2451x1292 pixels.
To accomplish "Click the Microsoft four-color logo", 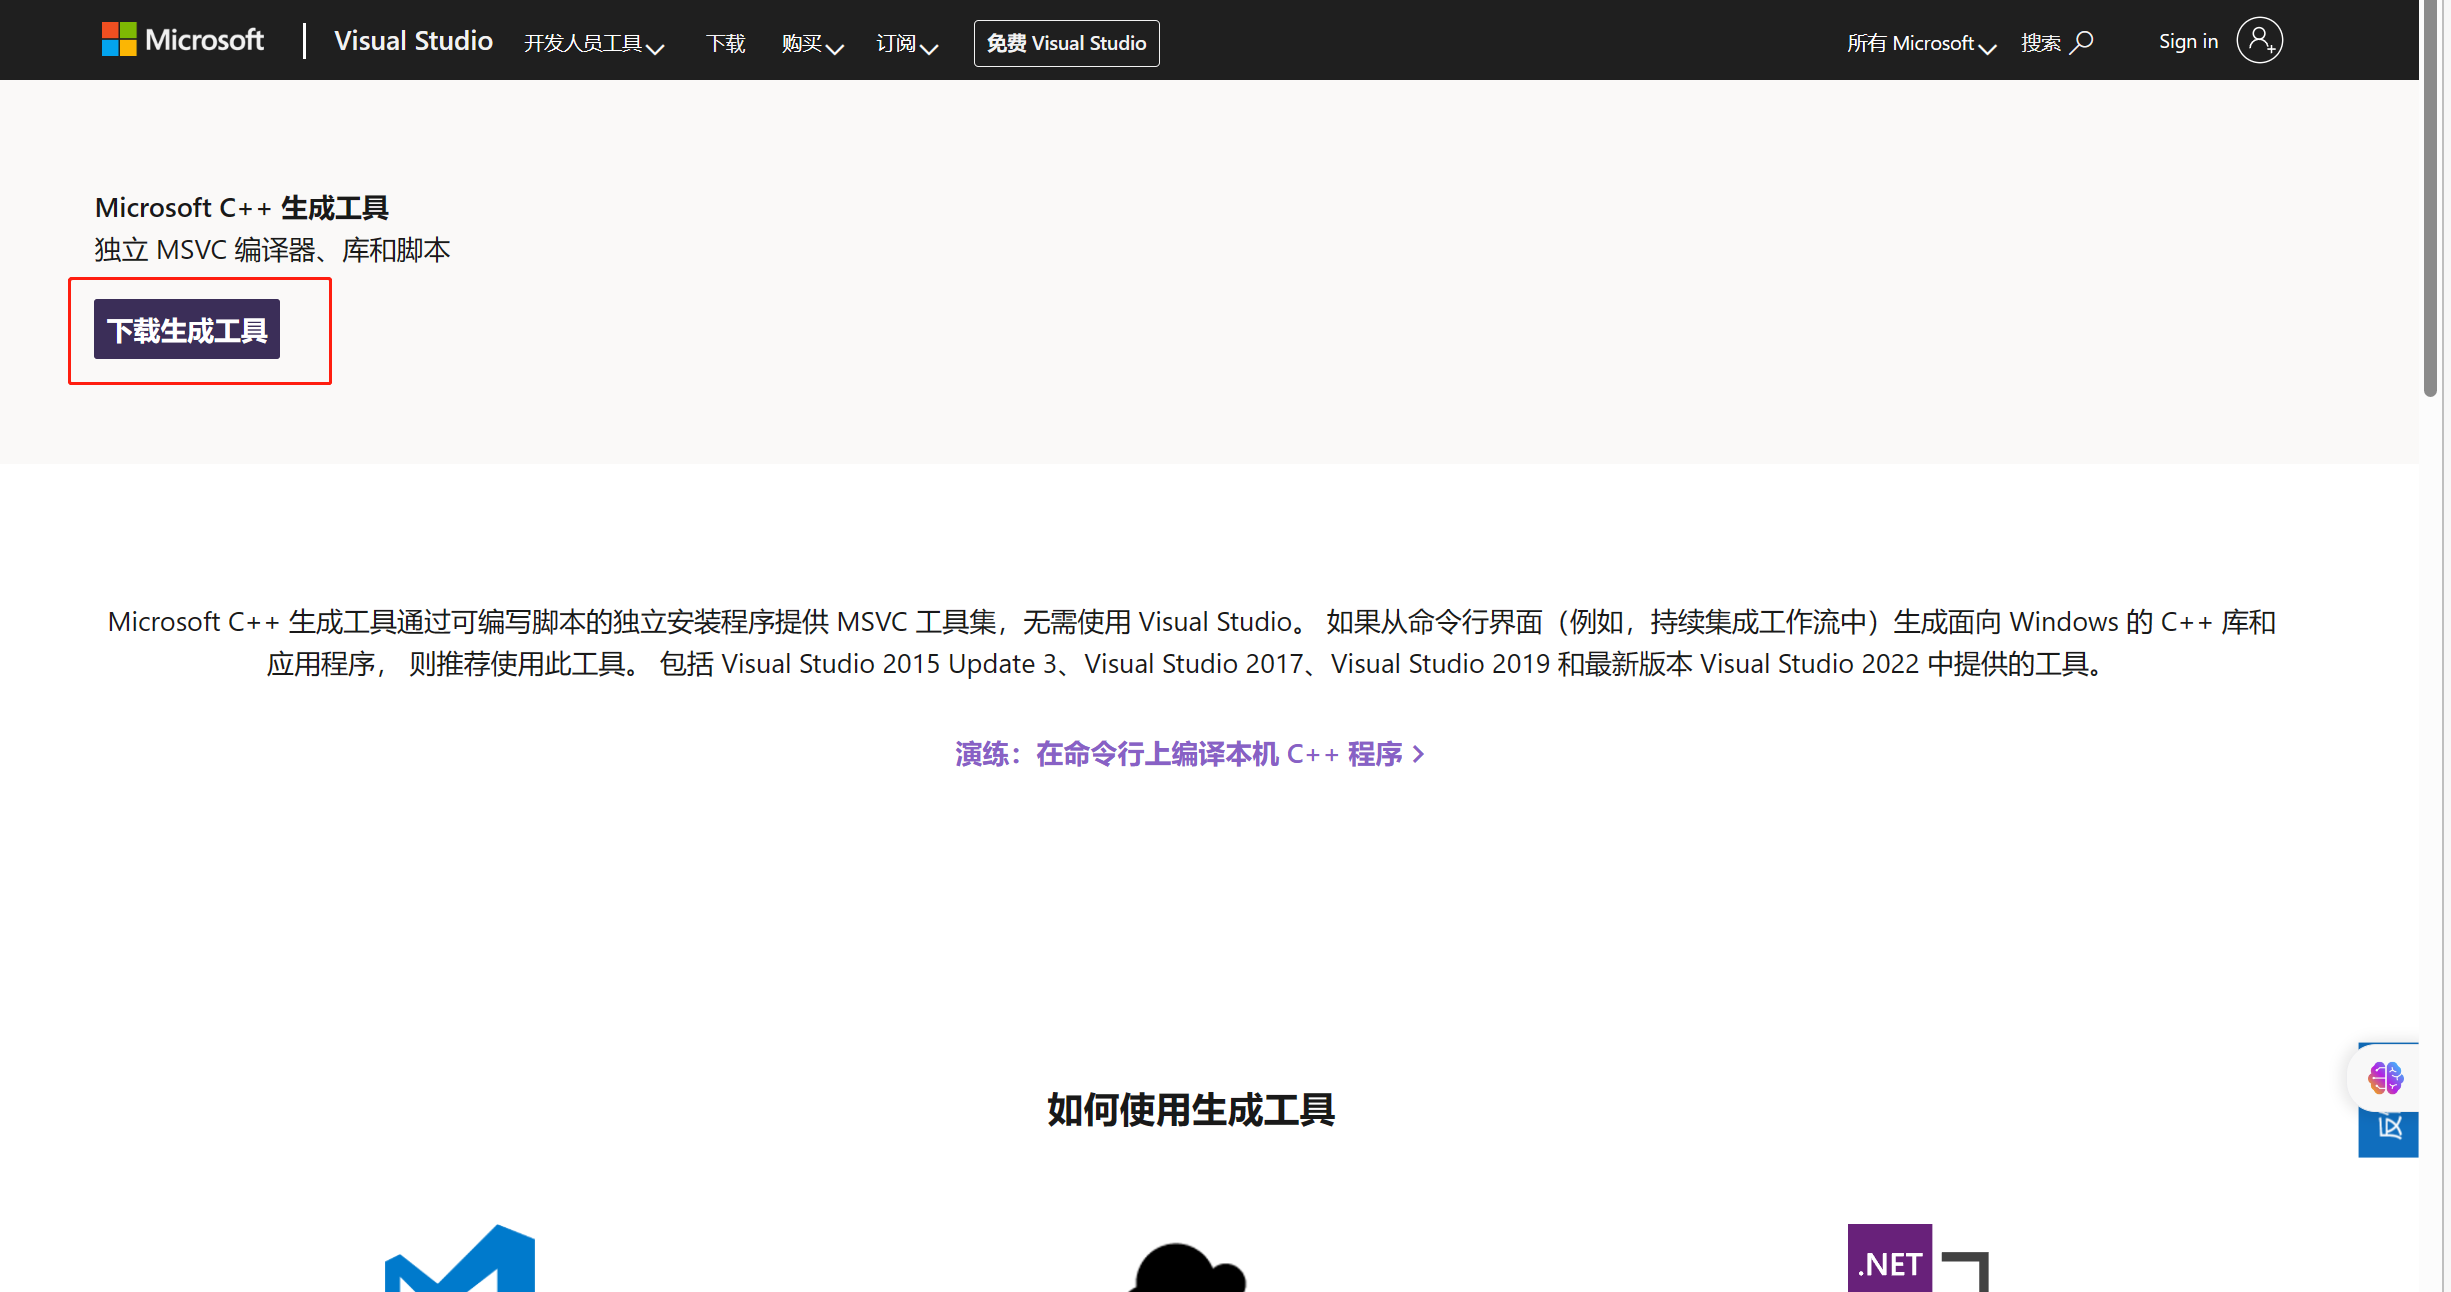I will (119, 40).
